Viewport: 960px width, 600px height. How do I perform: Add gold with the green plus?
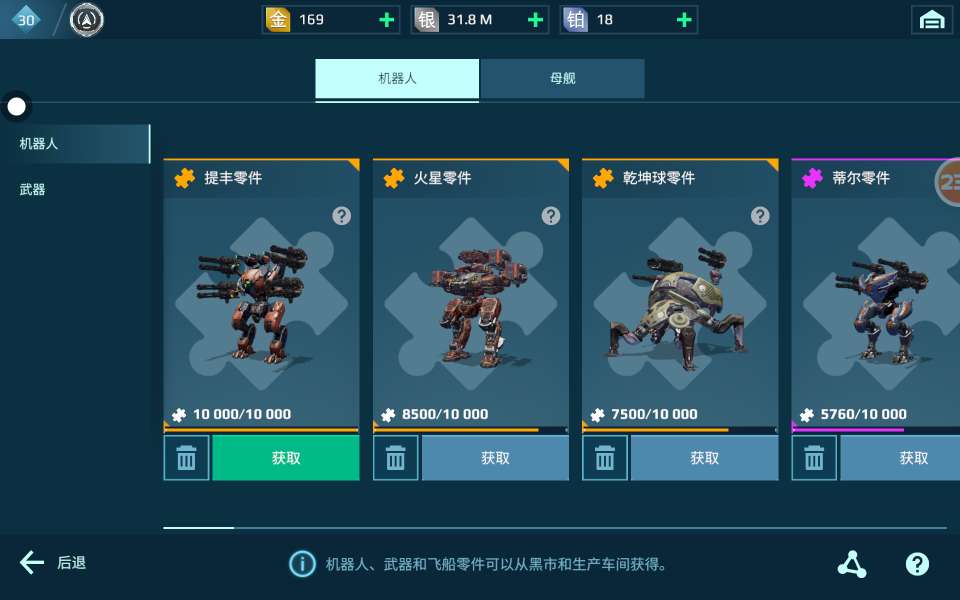pyautogui.click(x=386, y=20)
